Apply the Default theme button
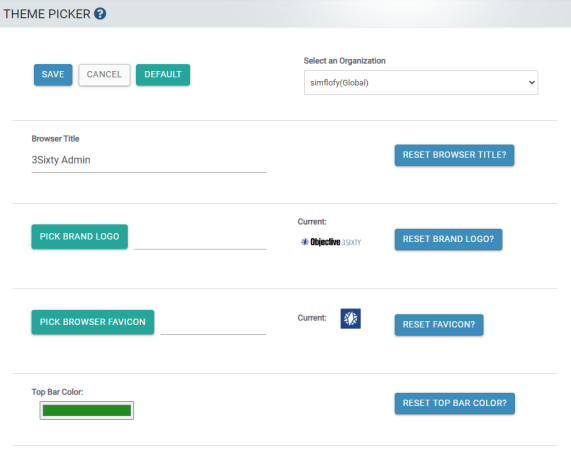This screenshot has width=571, height=450. point(163,75)
